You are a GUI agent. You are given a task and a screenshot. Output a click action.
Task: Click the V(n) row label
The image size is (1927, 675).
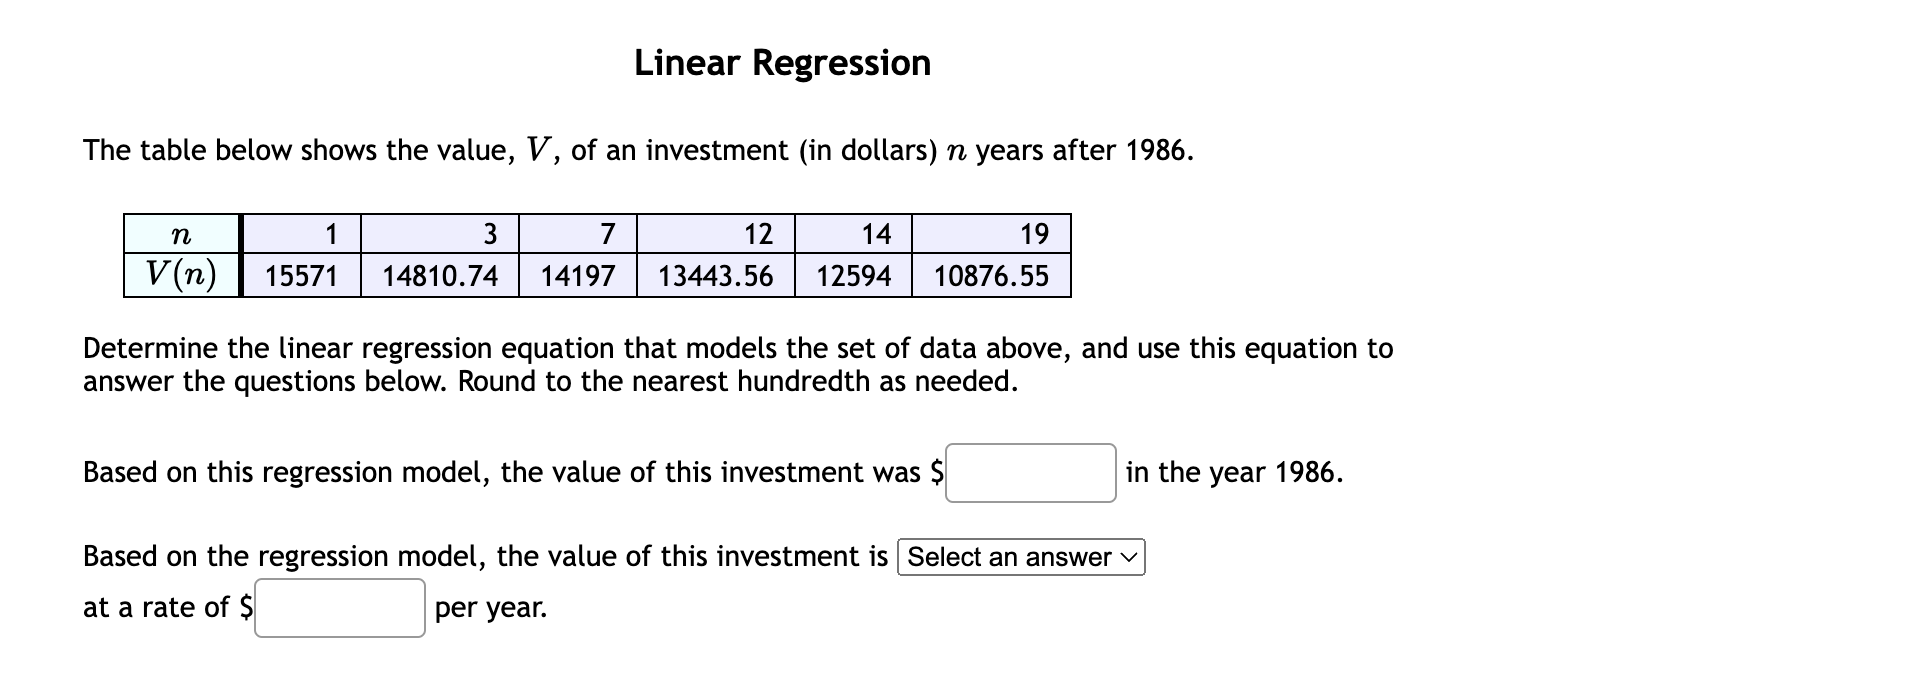click(181, 274)
